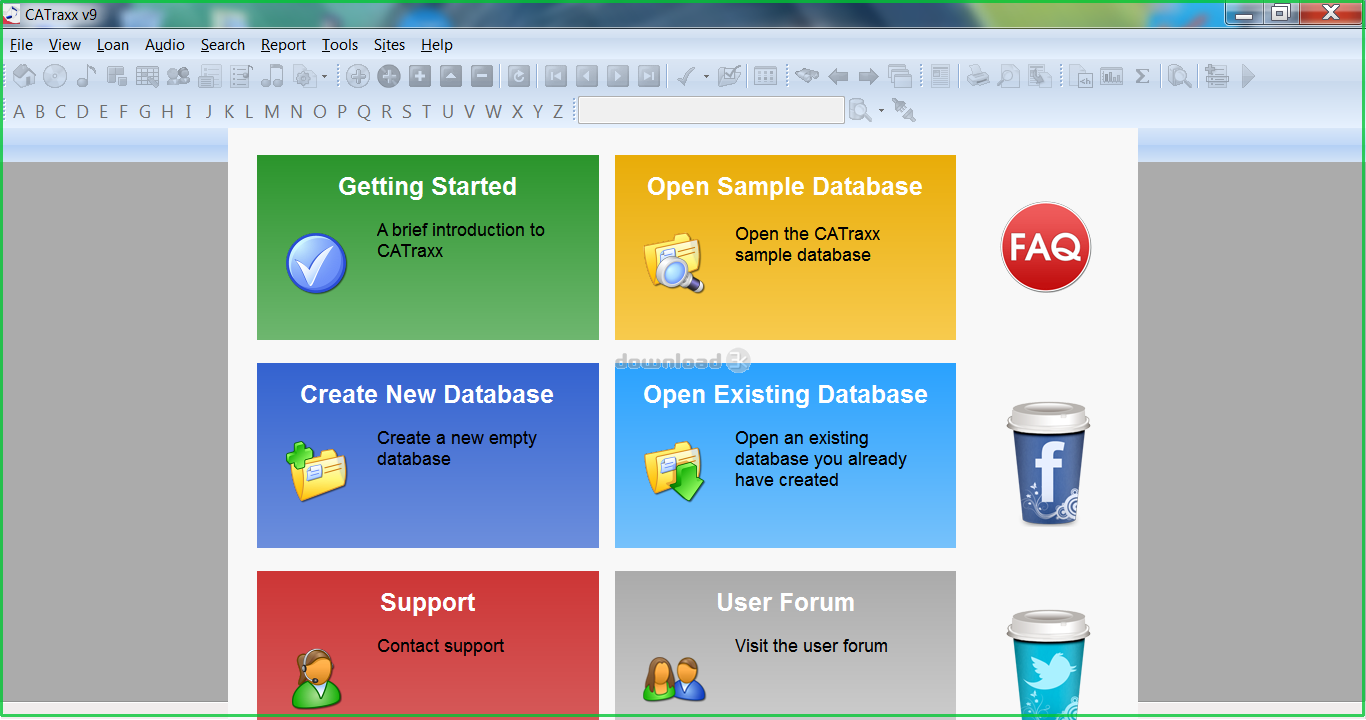1366x720 pixels.
Task: Open the Sites menu
Action: (x=390, y=45)
